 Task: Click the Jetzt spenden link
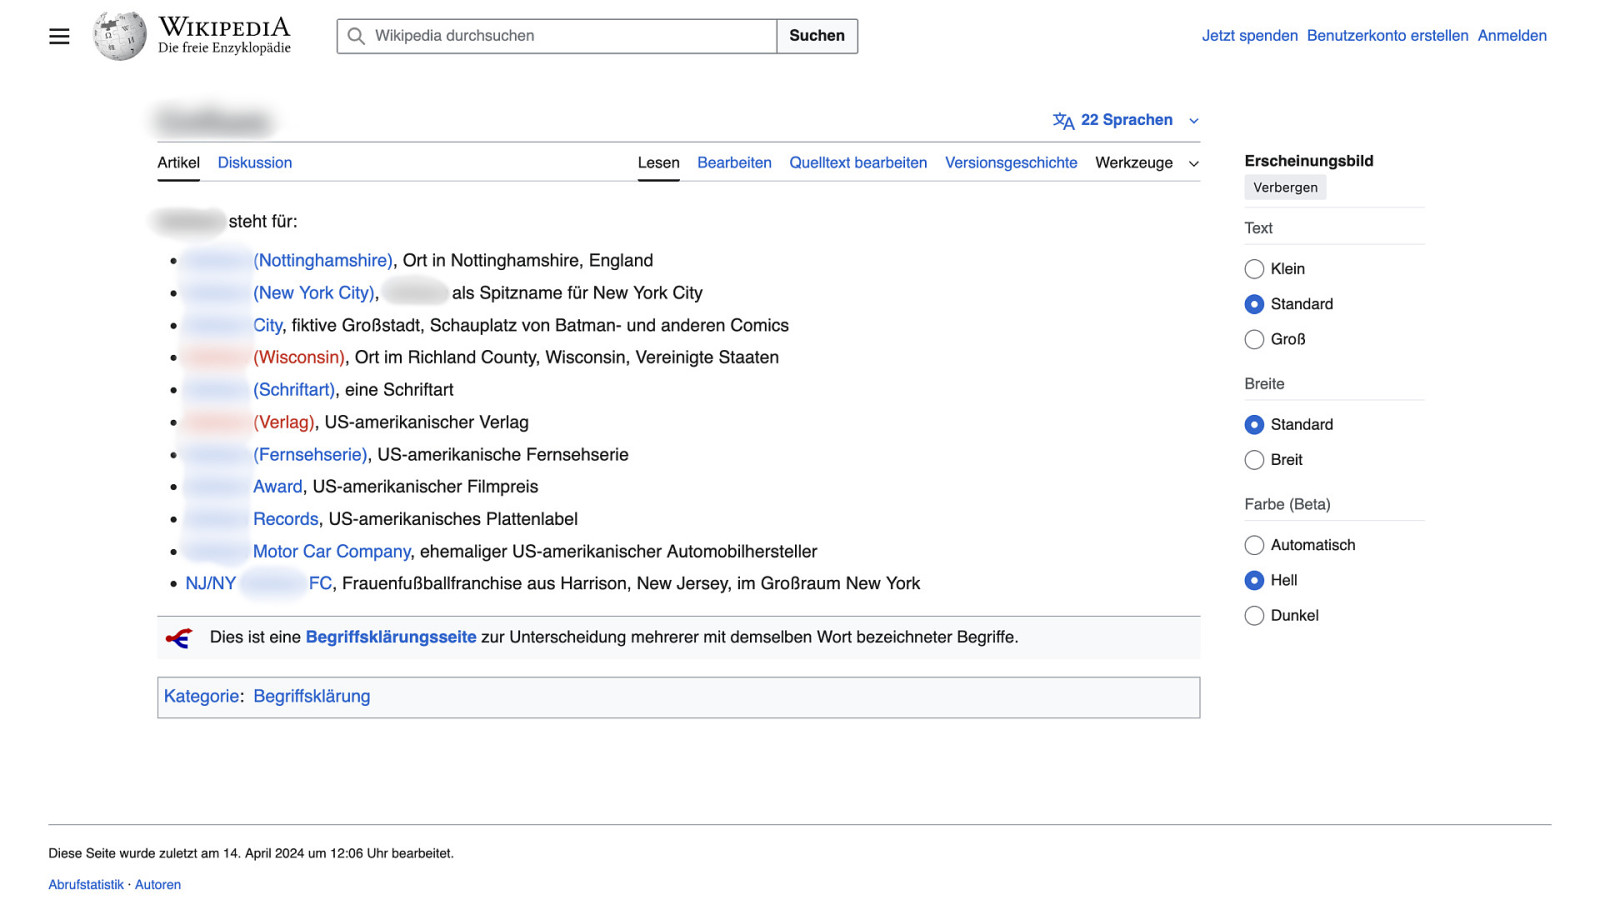point(1249,36)
